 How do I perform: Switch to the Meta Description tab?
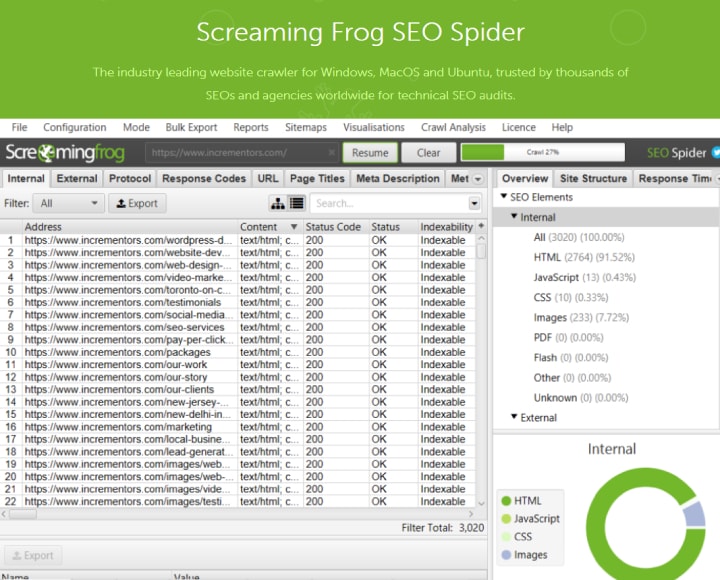pyautogui.click(x=398, y=179)
